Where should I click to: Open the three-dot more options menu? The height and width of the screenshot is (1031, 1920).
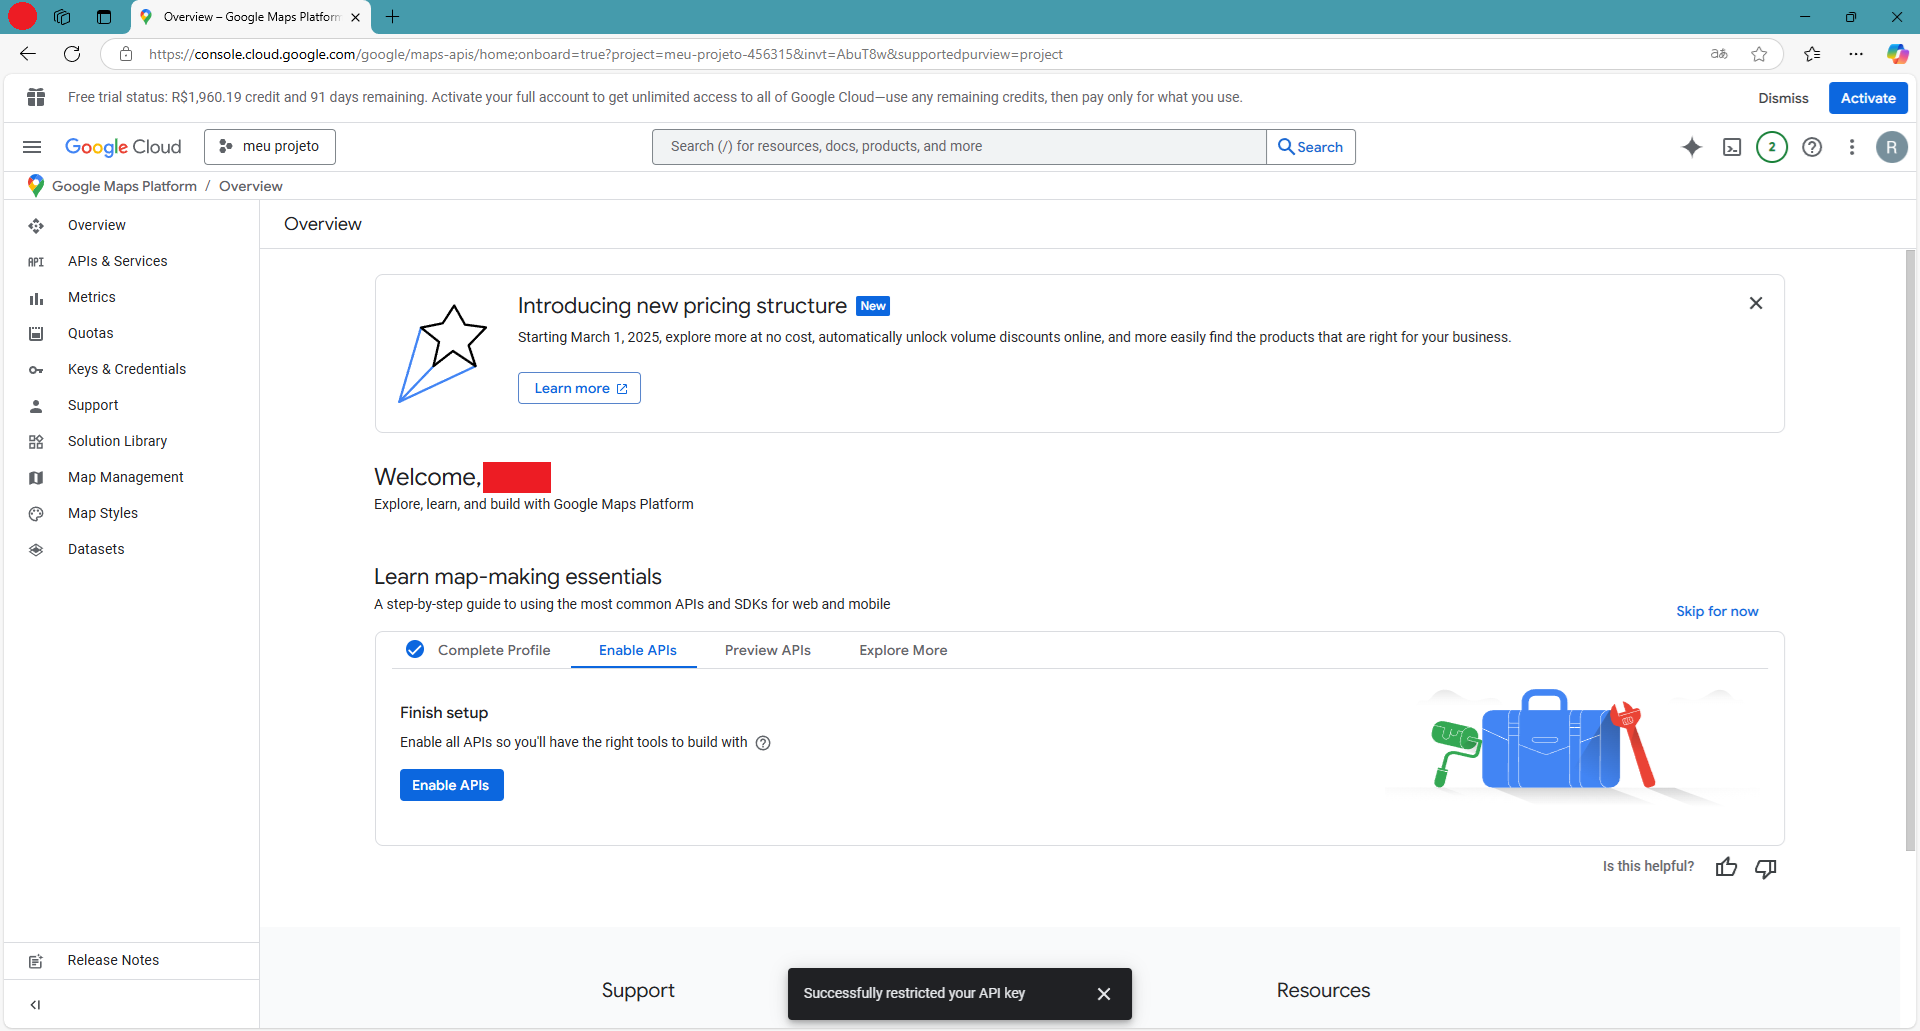click(1851, 147)
